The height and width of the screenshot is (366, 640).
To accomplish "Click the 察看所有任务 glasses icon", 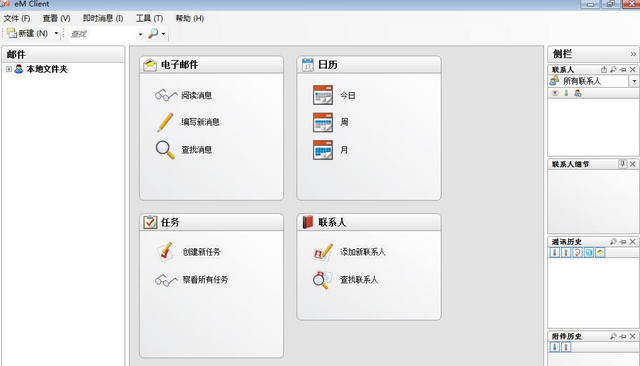I will coord(166,280).
